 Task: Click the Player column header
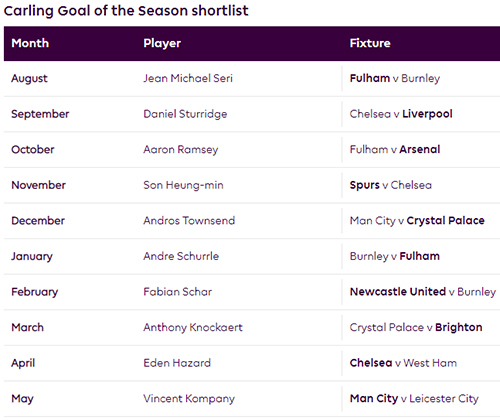click(x=162, y=43)
